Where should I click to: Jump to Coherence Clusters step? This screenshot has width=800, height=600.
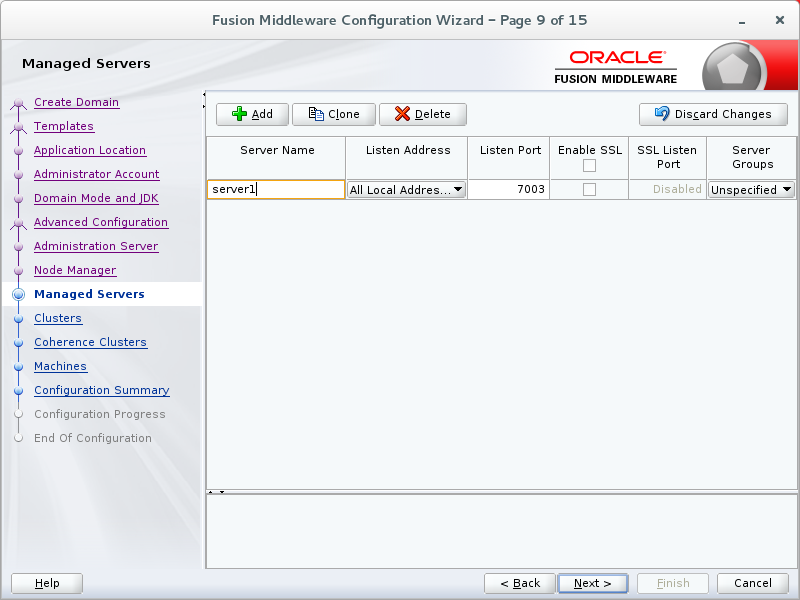tap(90, 342)
